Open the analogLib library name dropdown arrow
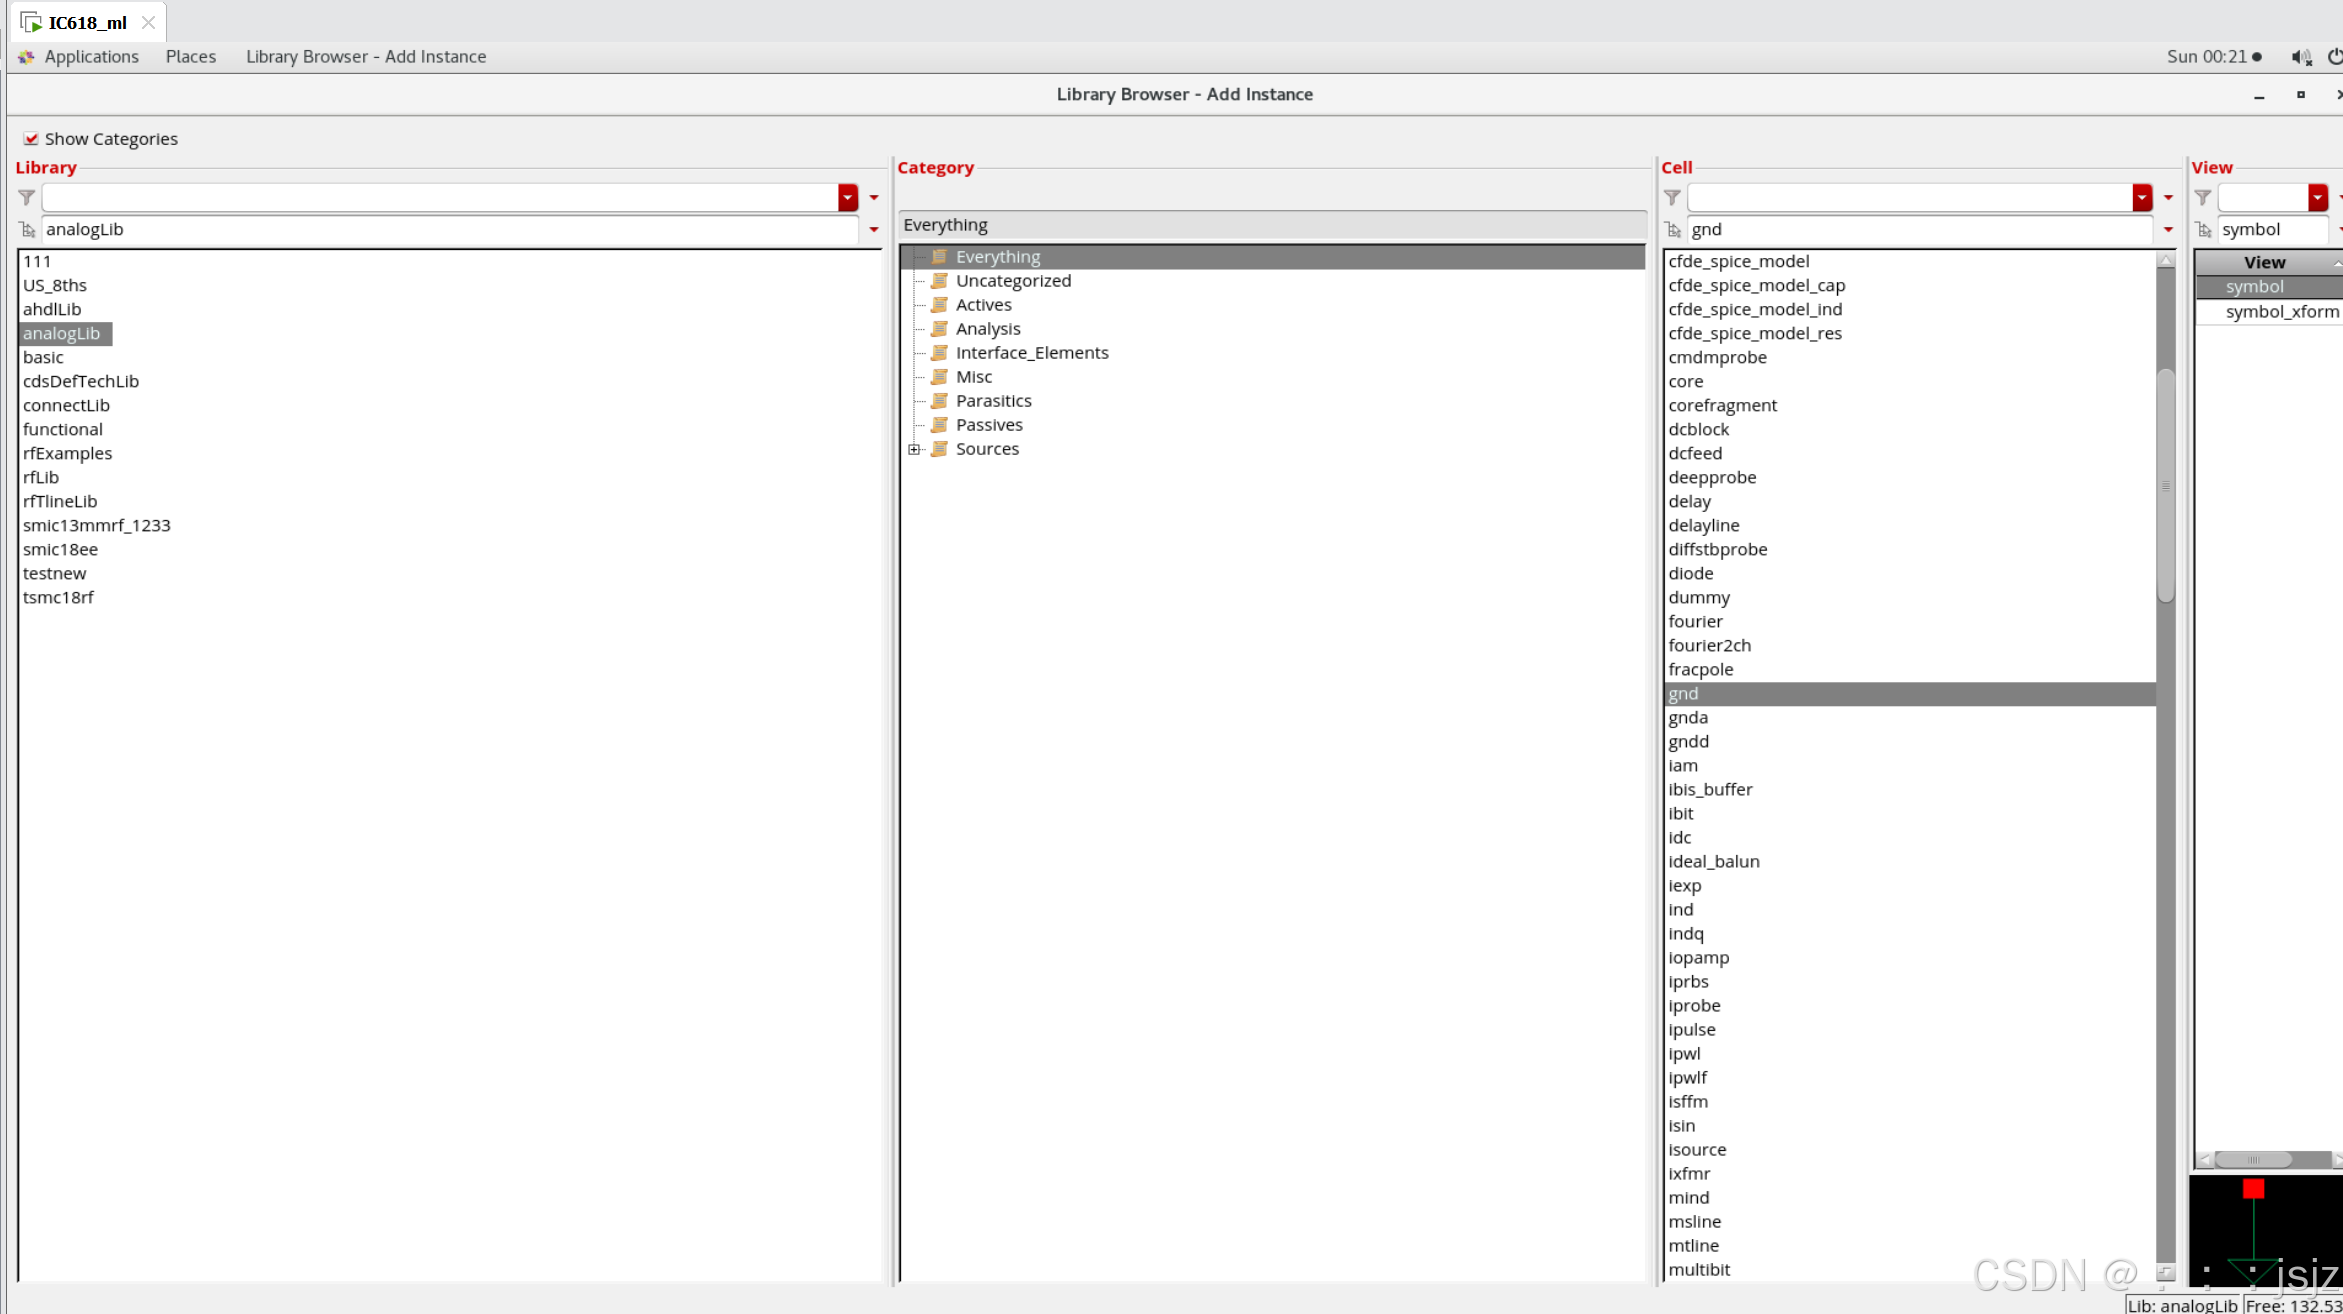This screenshot has width=2343, height=1314. (x=874, y=230)
